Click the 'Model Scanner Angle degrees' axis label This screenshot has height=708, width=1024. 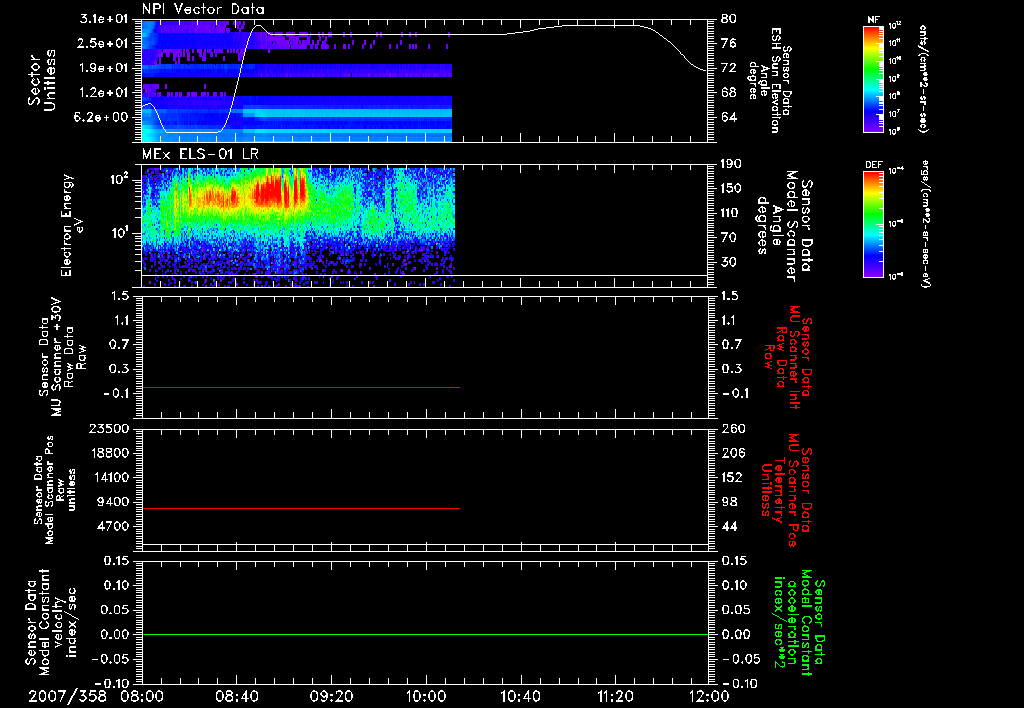785,226
